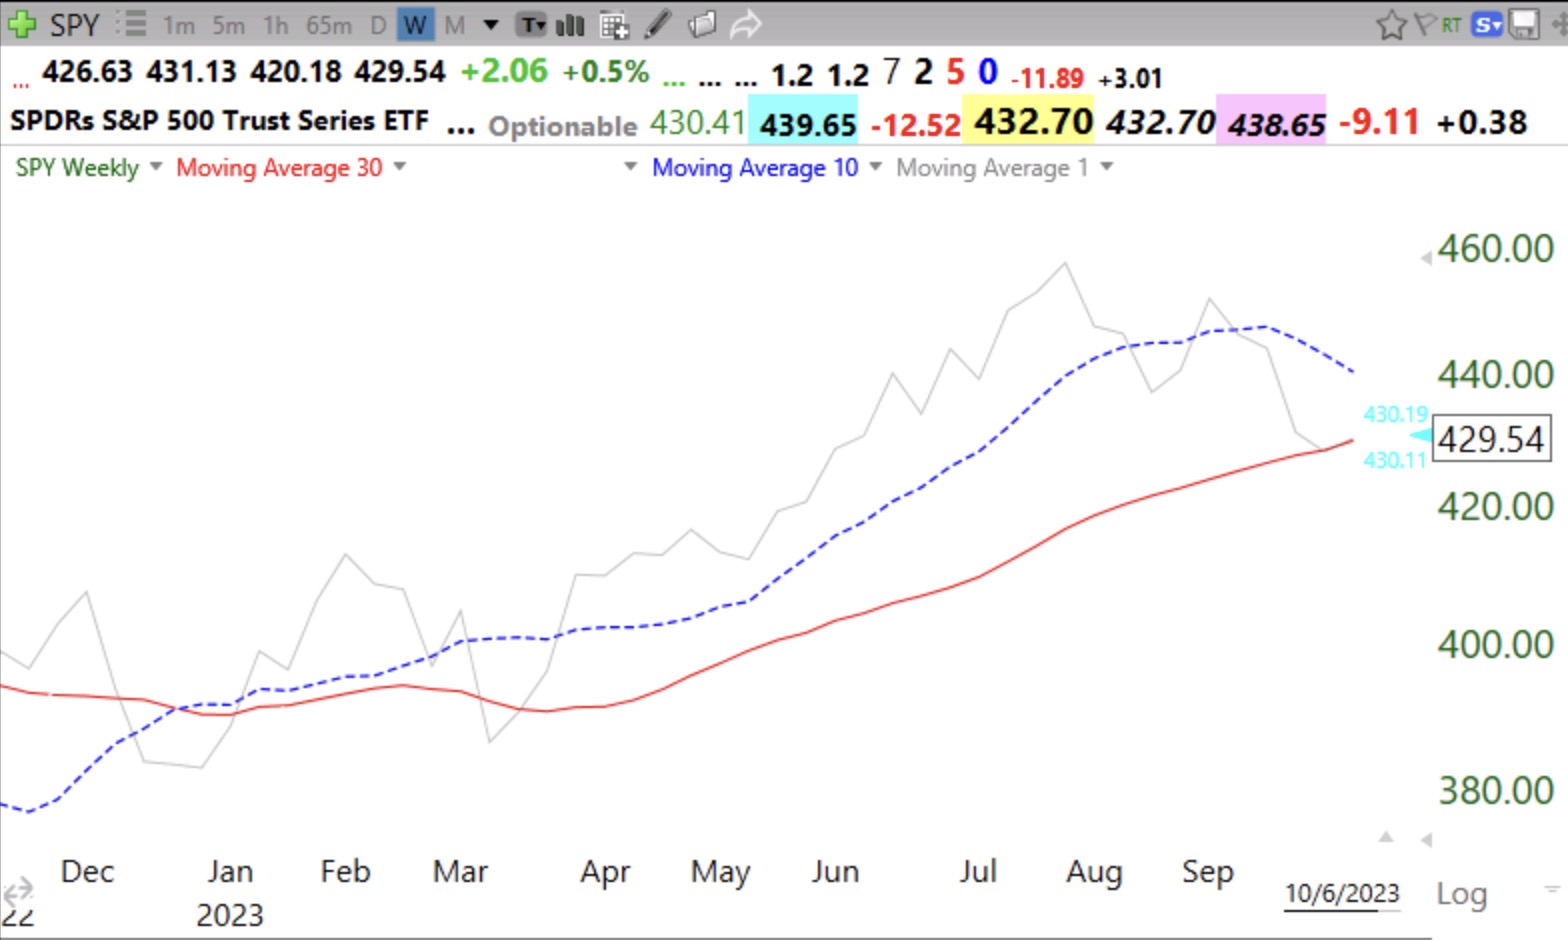Click the yellow 432.70 value

[1028, 121]
